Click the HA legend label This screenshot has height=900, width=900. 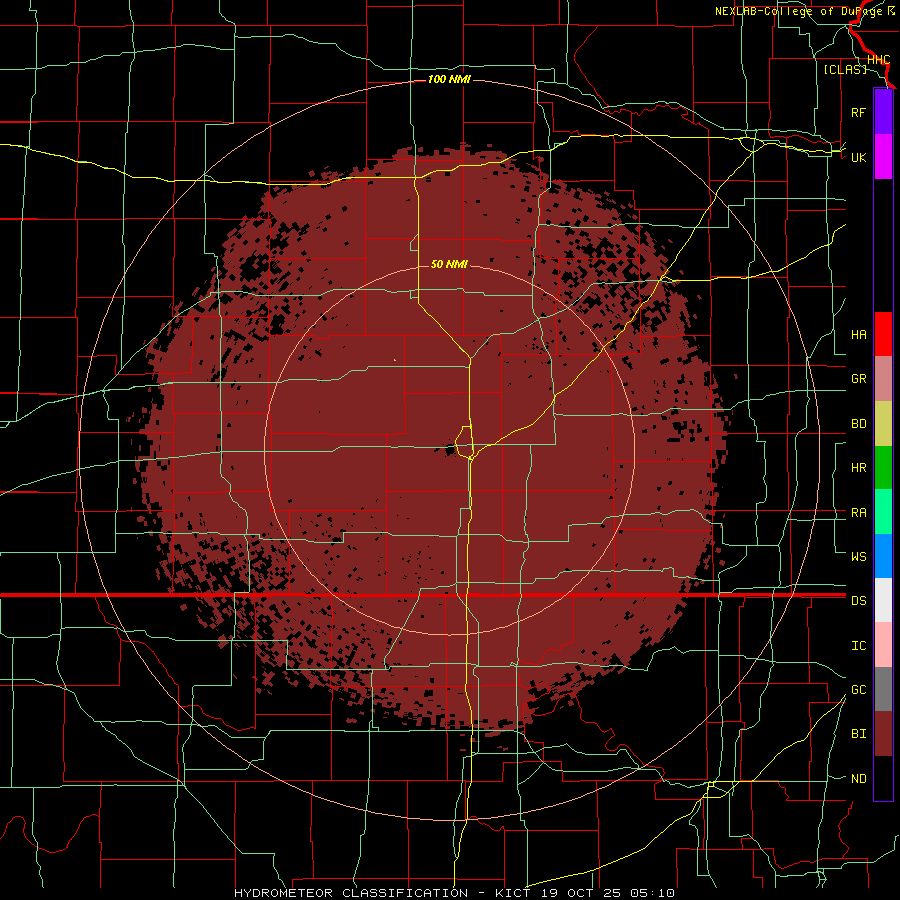pos(858,335)
